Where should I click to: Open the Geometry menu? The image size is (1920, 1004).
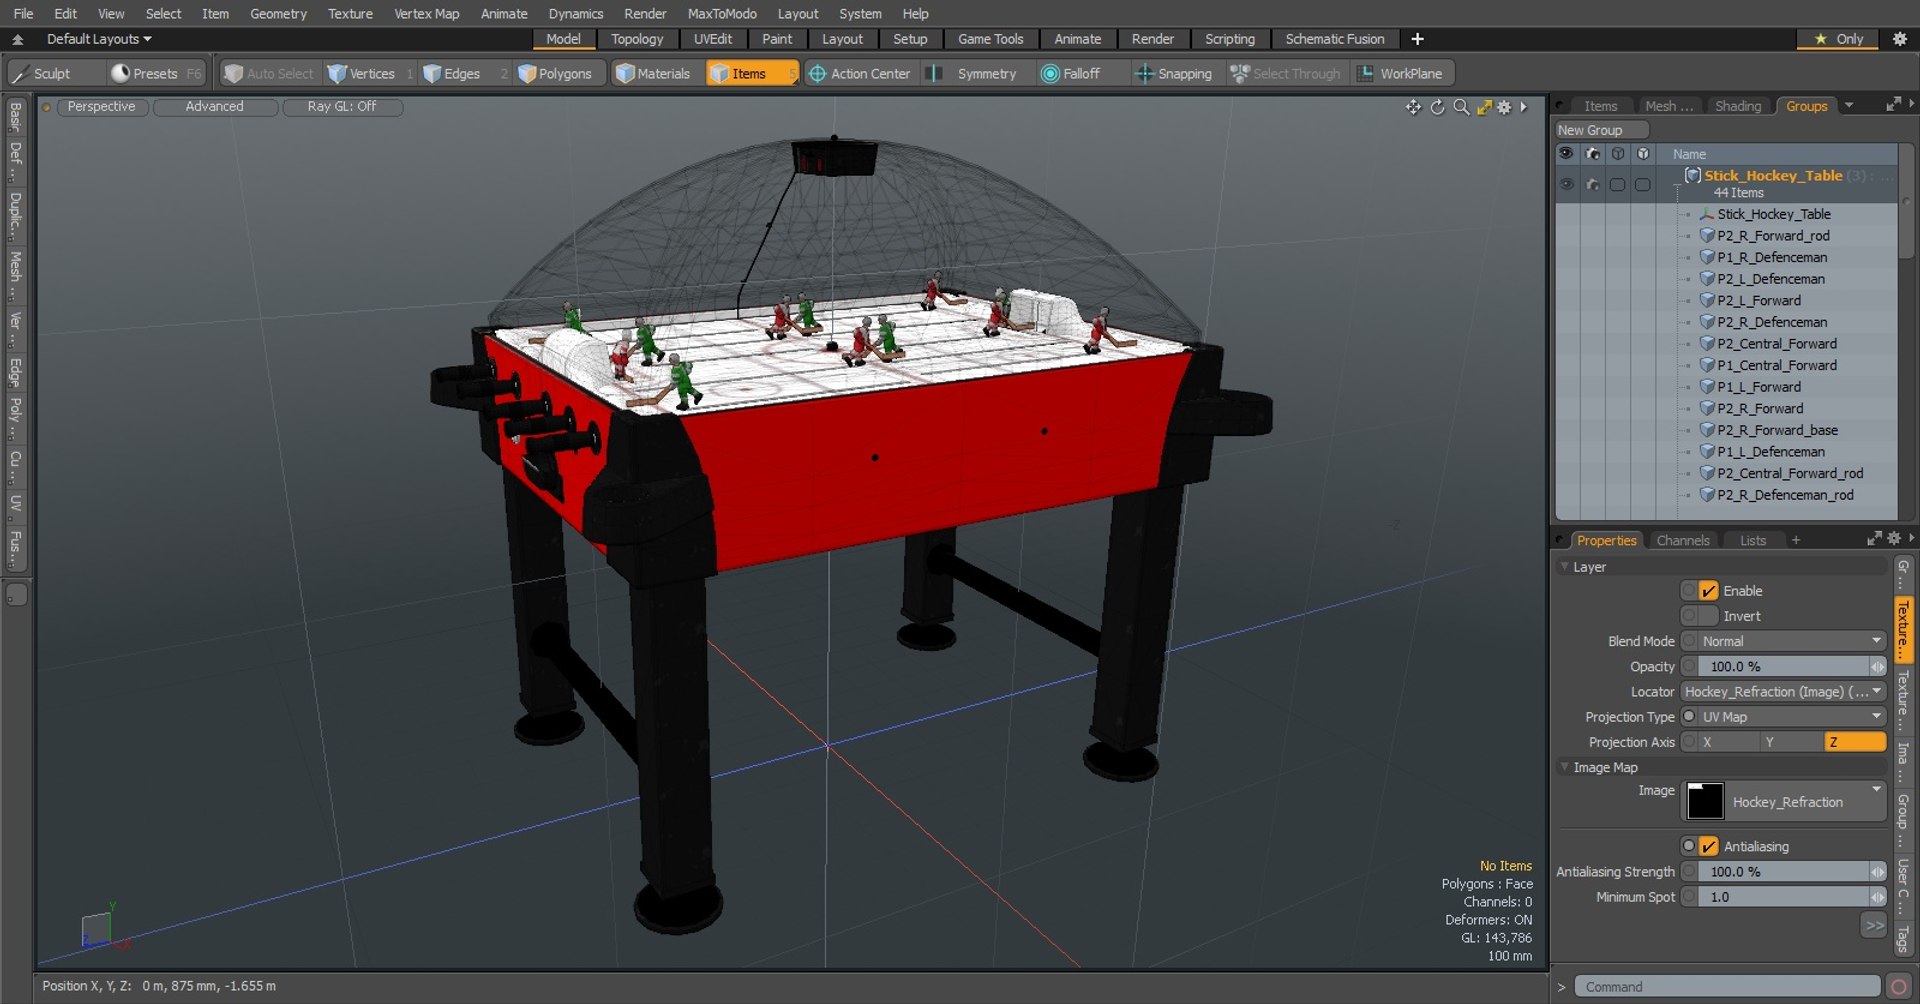(x=278, y=13)
